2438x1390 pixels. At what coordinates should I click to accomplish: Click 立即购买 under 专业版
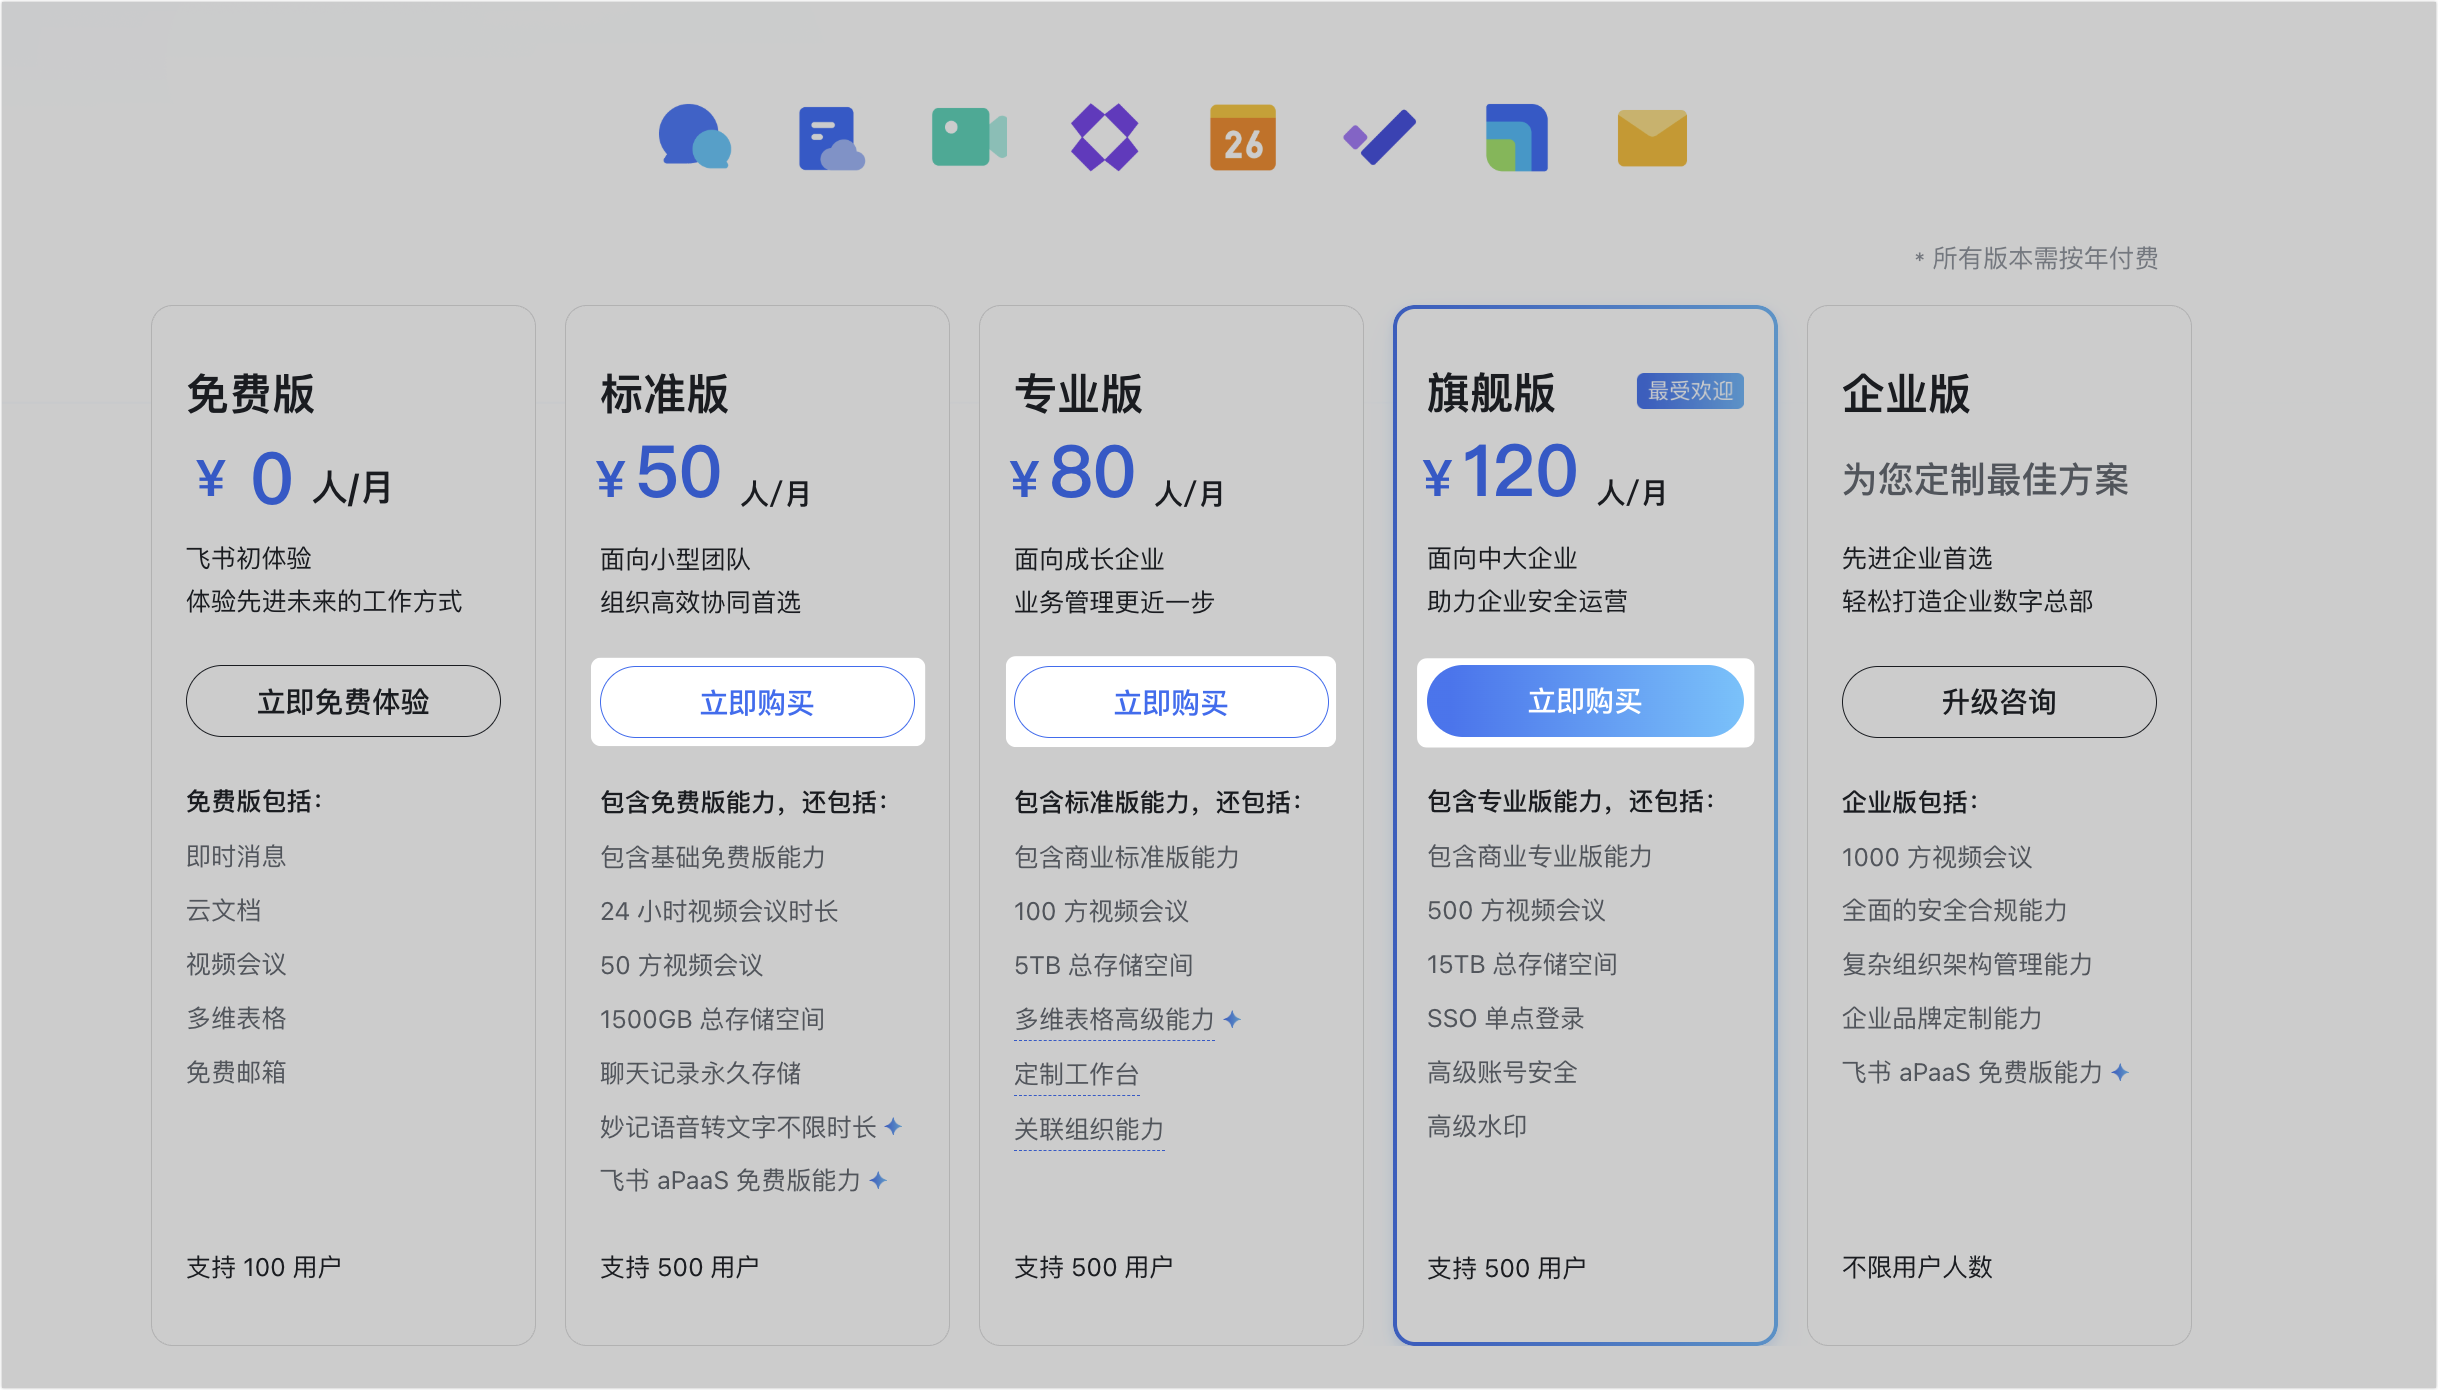(x=1171, y=701)
